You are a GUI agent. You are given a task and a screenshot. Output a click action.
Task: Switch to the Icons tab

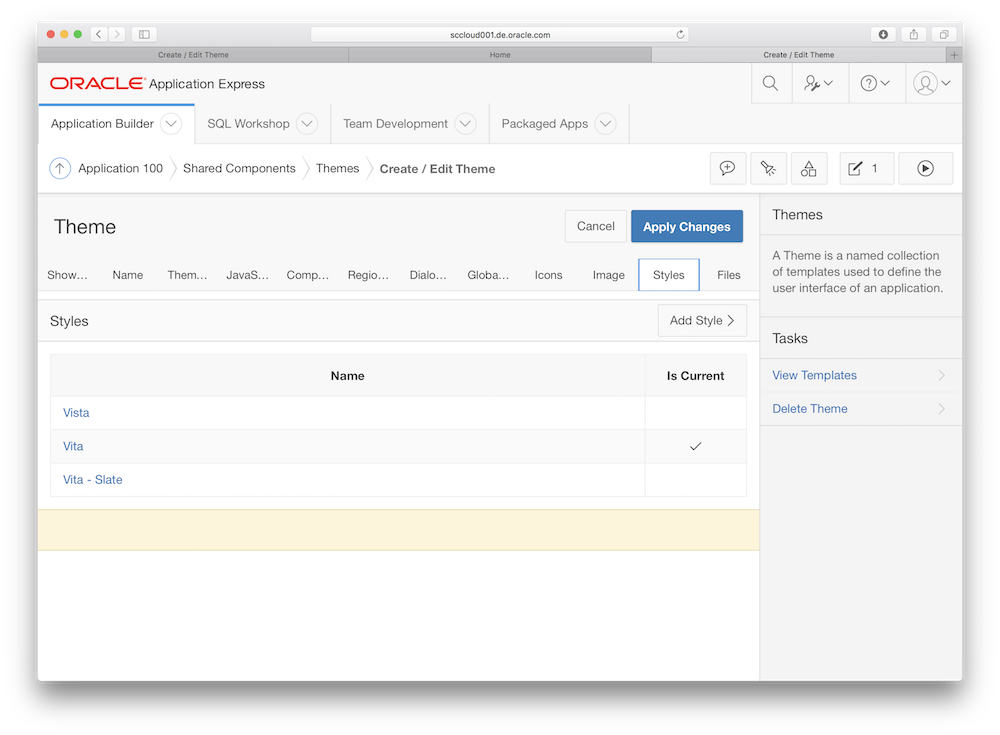pos(548,274)
